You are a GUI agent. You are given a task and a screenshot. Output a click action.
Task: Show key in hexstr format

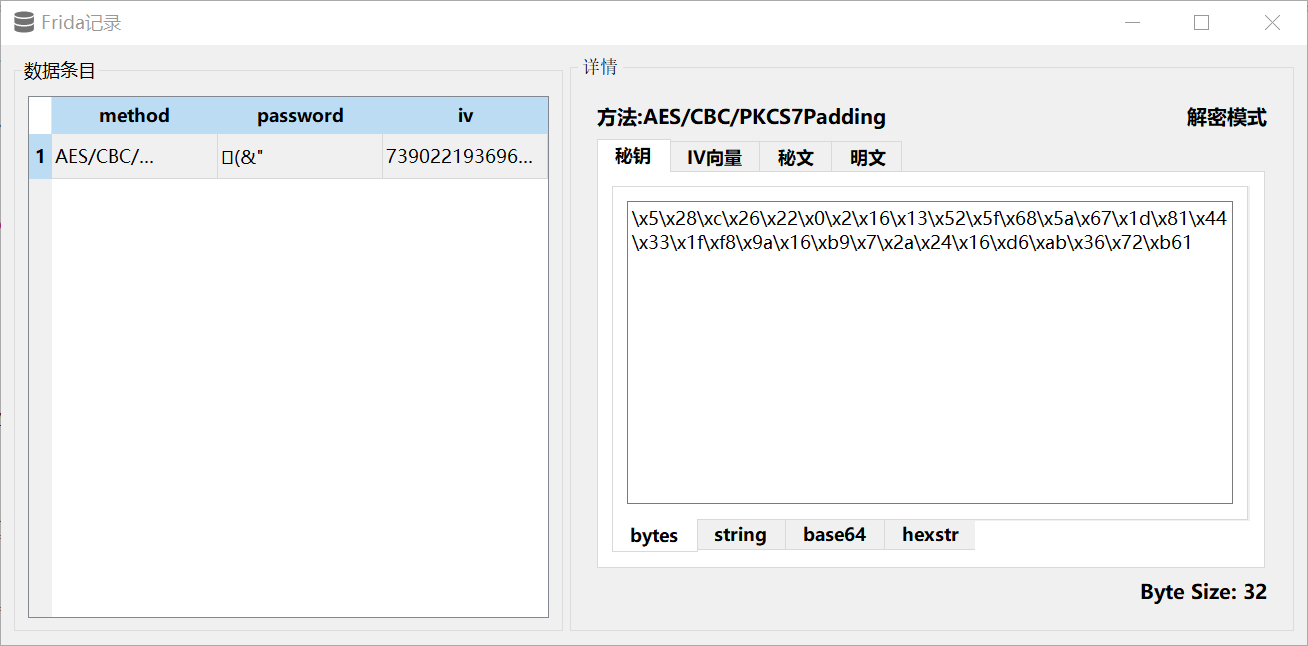929,535
